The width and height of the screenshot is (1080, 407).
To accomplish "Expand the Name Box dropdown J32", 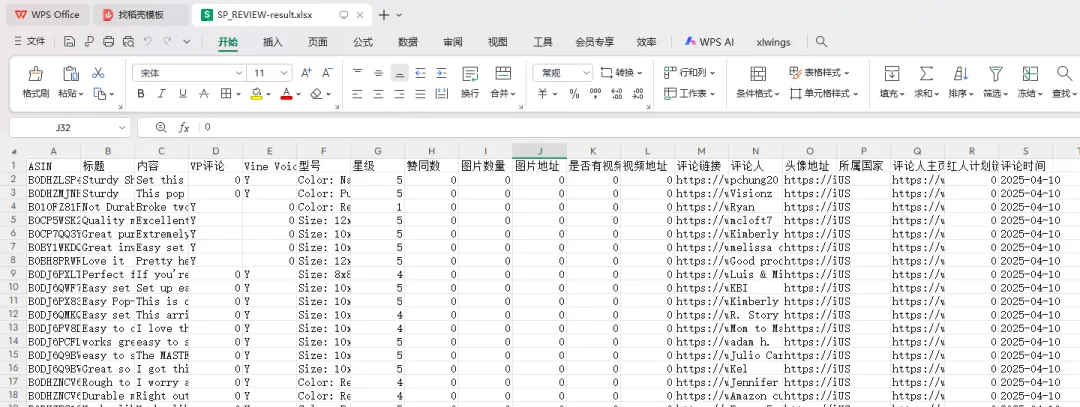I will tap(122, 127).
